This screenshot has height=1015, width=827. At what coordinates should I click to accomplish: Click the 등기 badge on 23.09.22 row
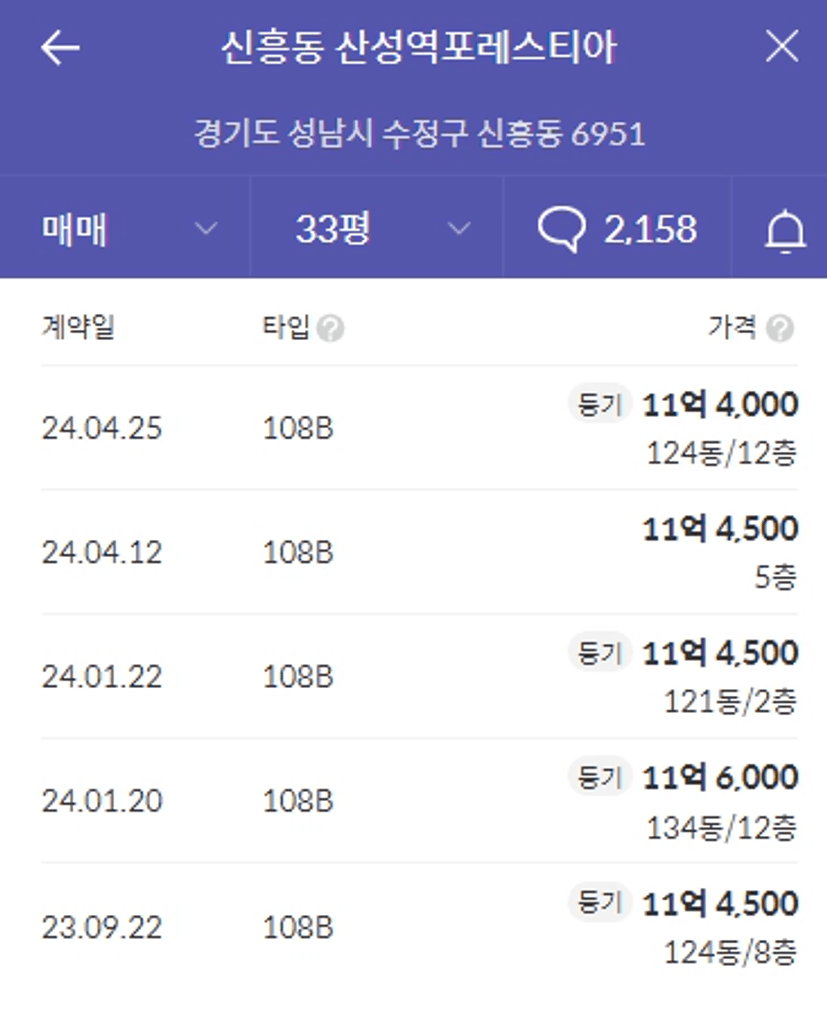coord(599,902)
